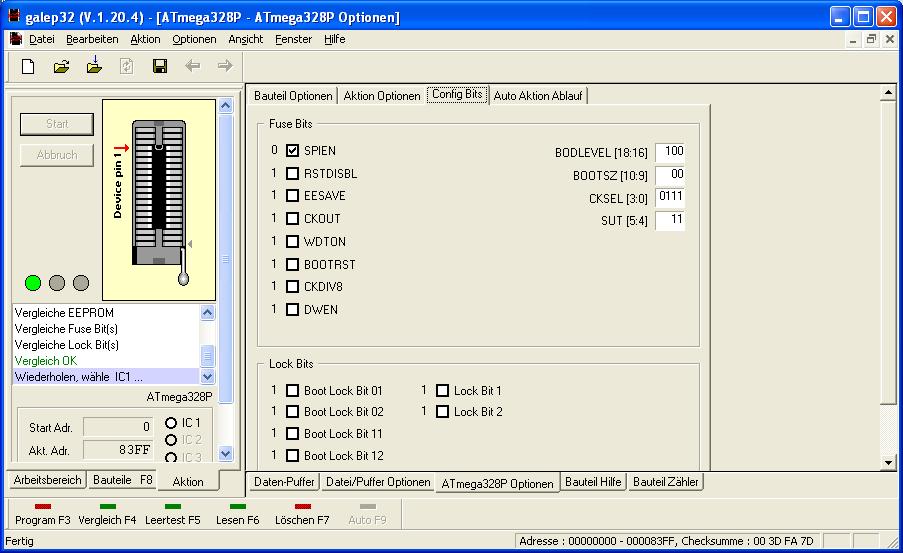
Task: Click the galep32 icon in the menu bar
Action: pos(16,39)
